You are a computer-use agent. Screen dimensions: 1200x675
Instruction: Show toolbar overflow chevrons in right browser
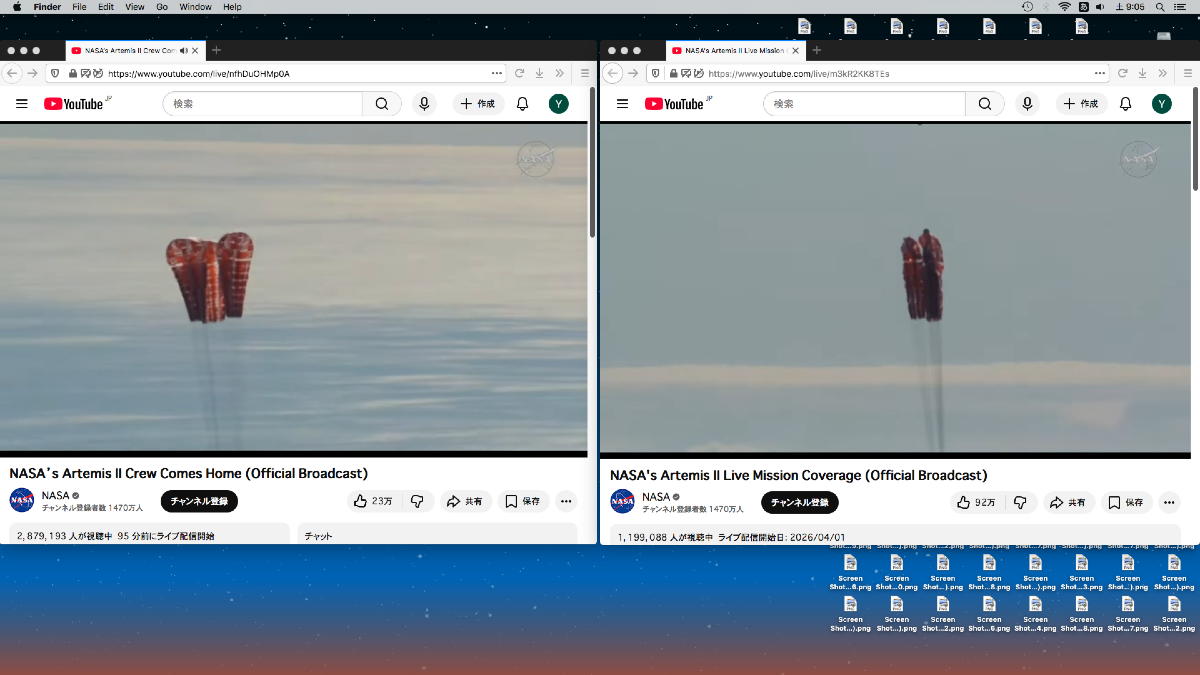coord(1163,73)
